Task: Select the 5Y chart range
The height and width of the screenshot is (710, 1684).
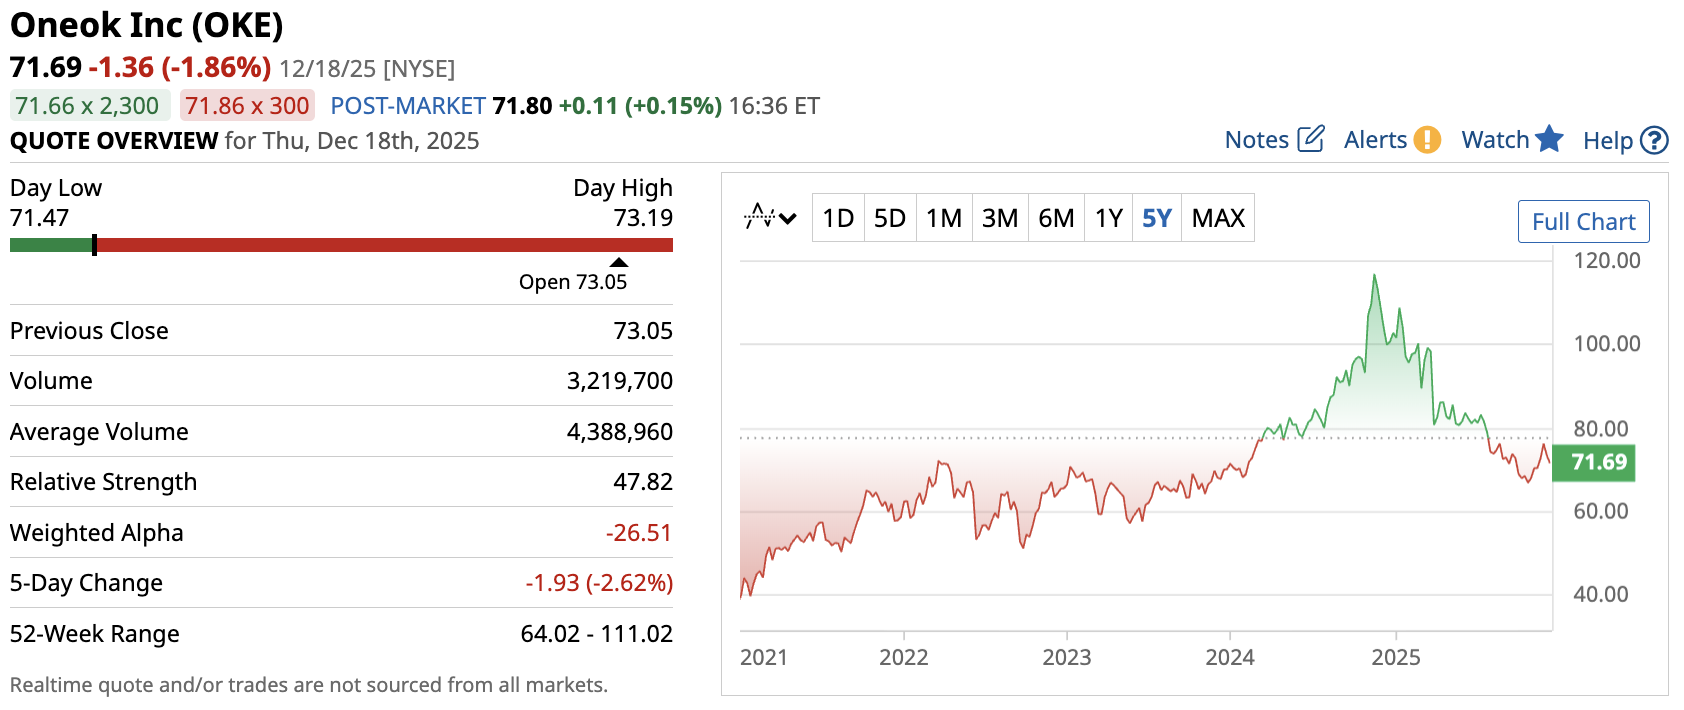Action: (x=1157, y=218)
